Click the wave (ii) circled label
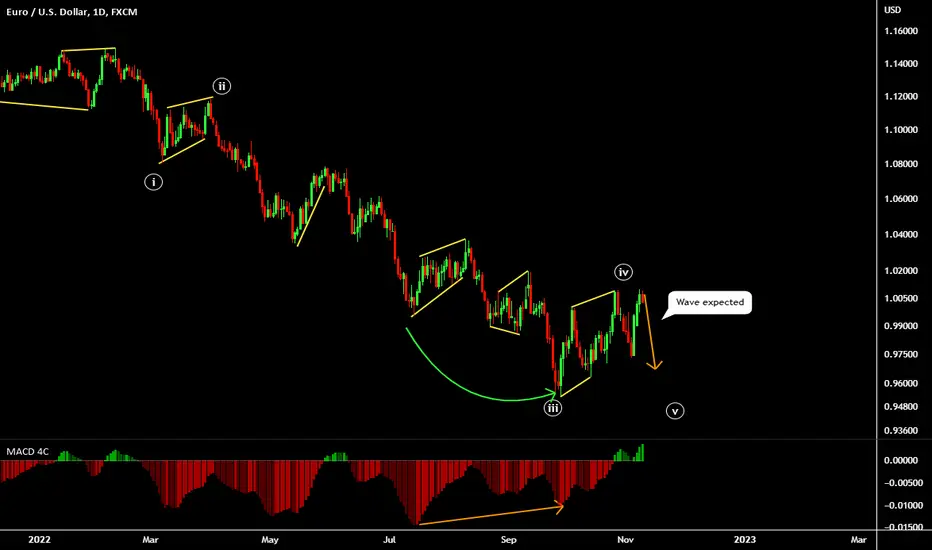 [x=222, y=86]
